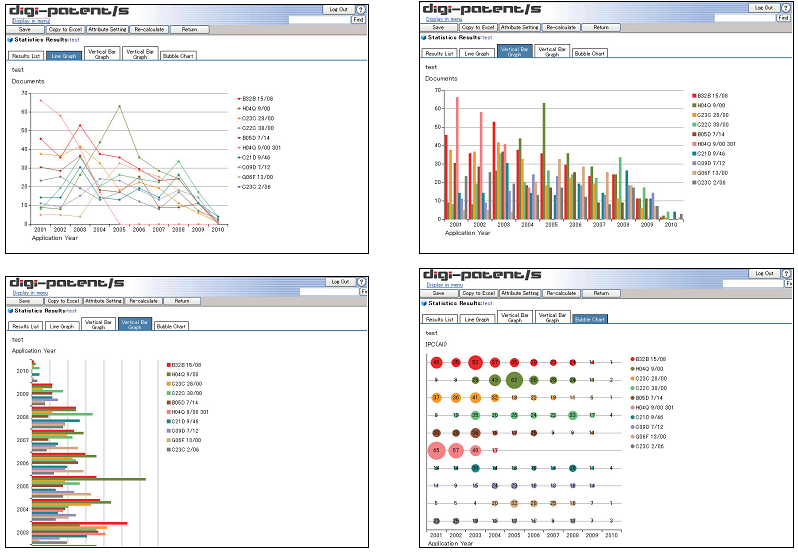Click B05D 7/14 legend entry in horizontal bar window
The height and width of the screenshot is (553, 798).
[184, 403]
